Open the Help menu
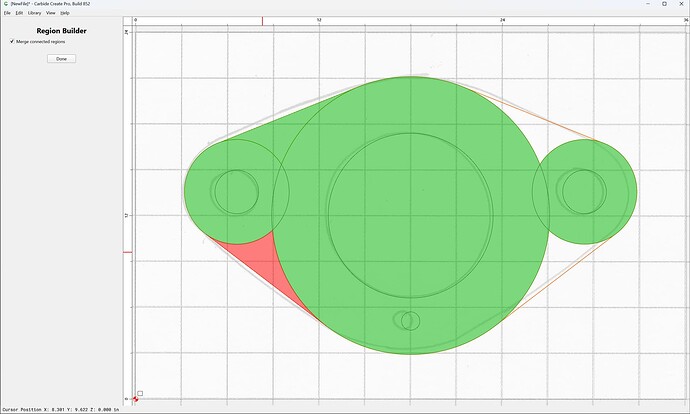Screen dimensions: 690x414 pyautogui.click(x=65, y=13)
